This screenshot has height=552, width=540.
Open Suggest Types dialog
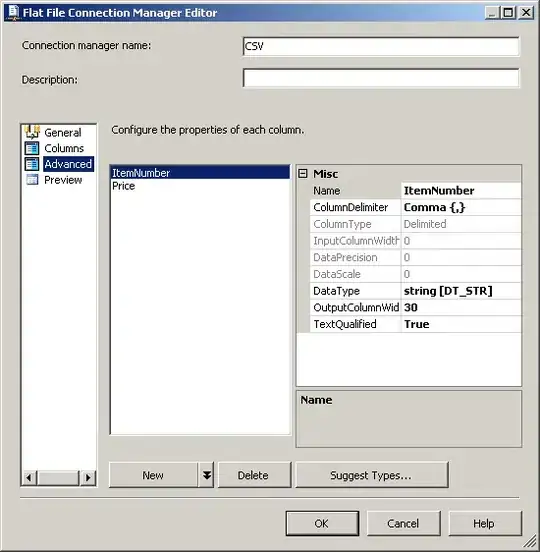pos(372,475)
